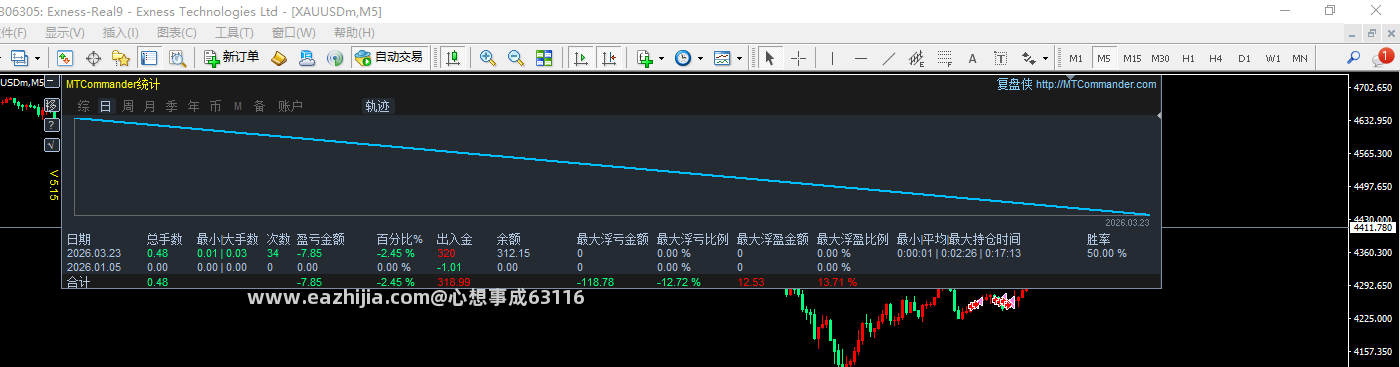This screenshot has height=367, width=1400.
Task: Click the 移 move panel button
Action: coord(52,106)
